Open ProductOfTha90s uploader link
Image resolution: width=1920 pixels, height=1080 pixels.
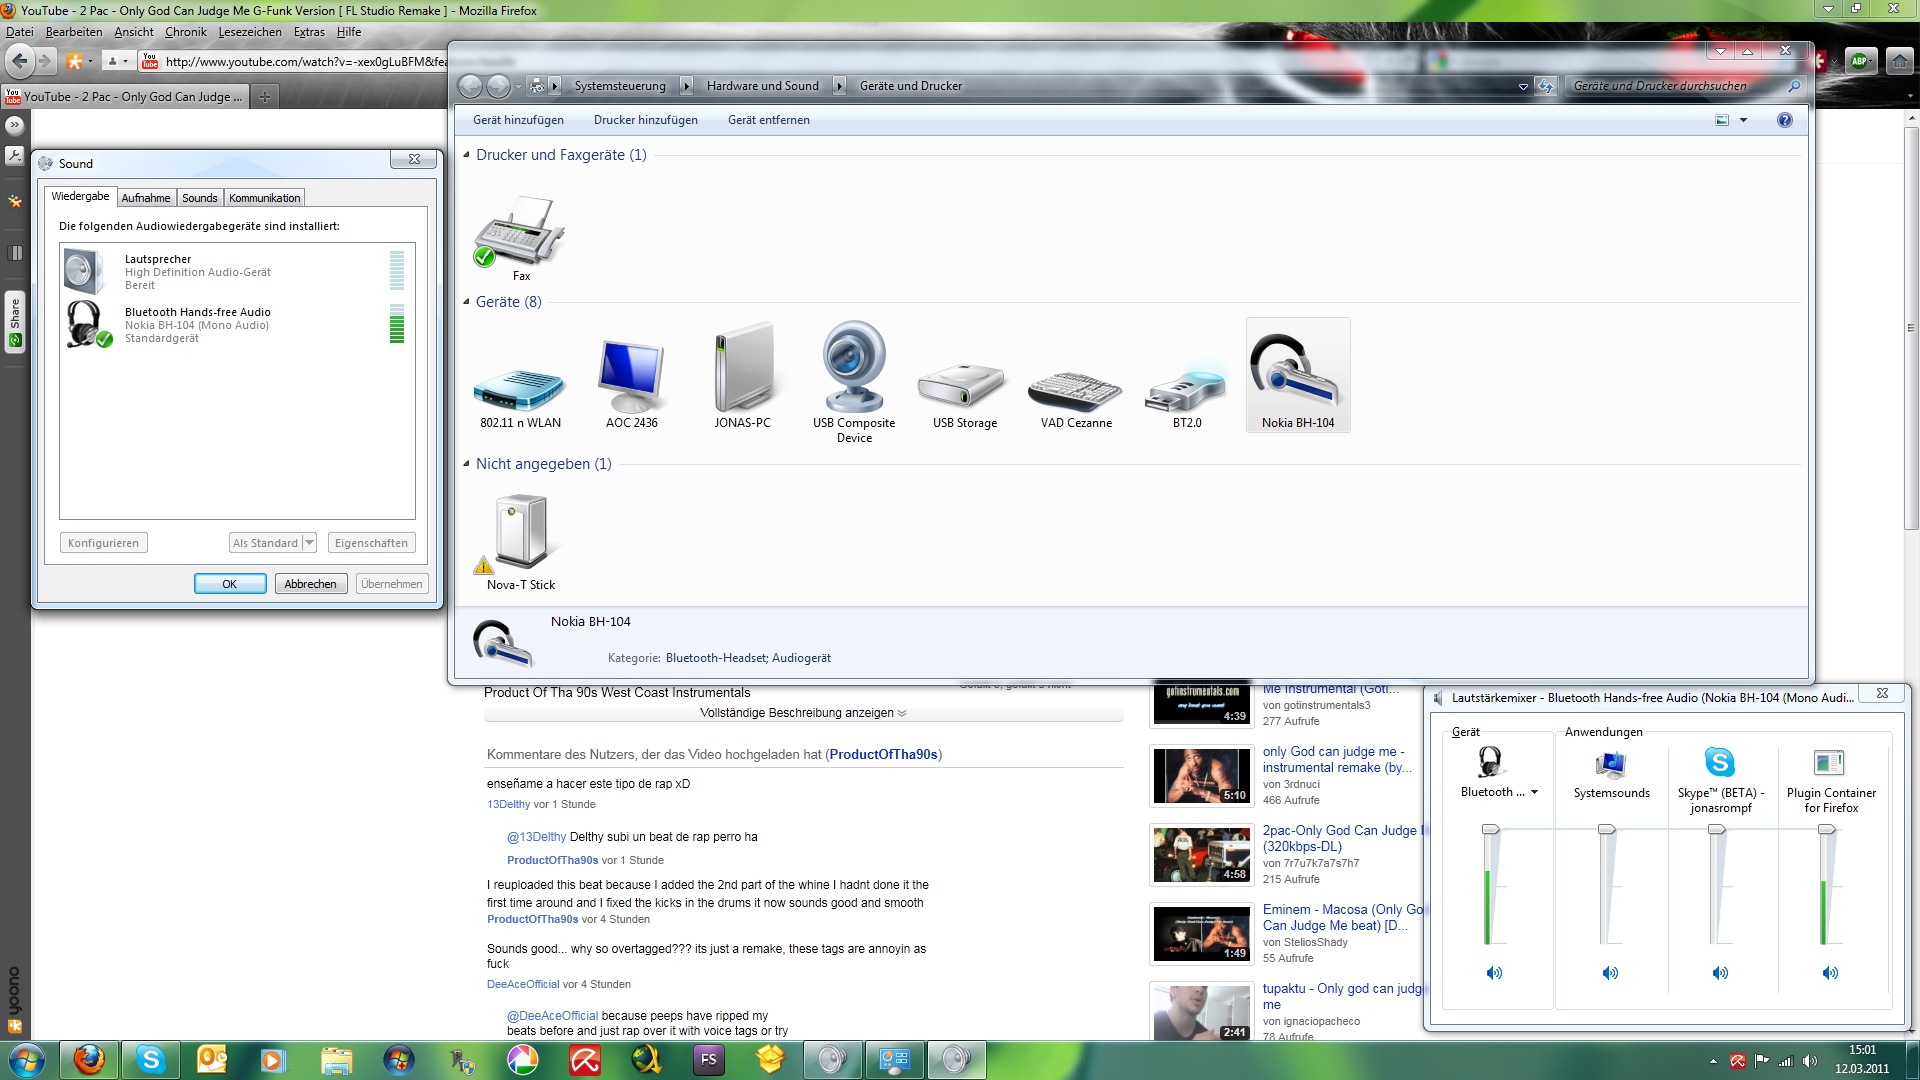883,755
